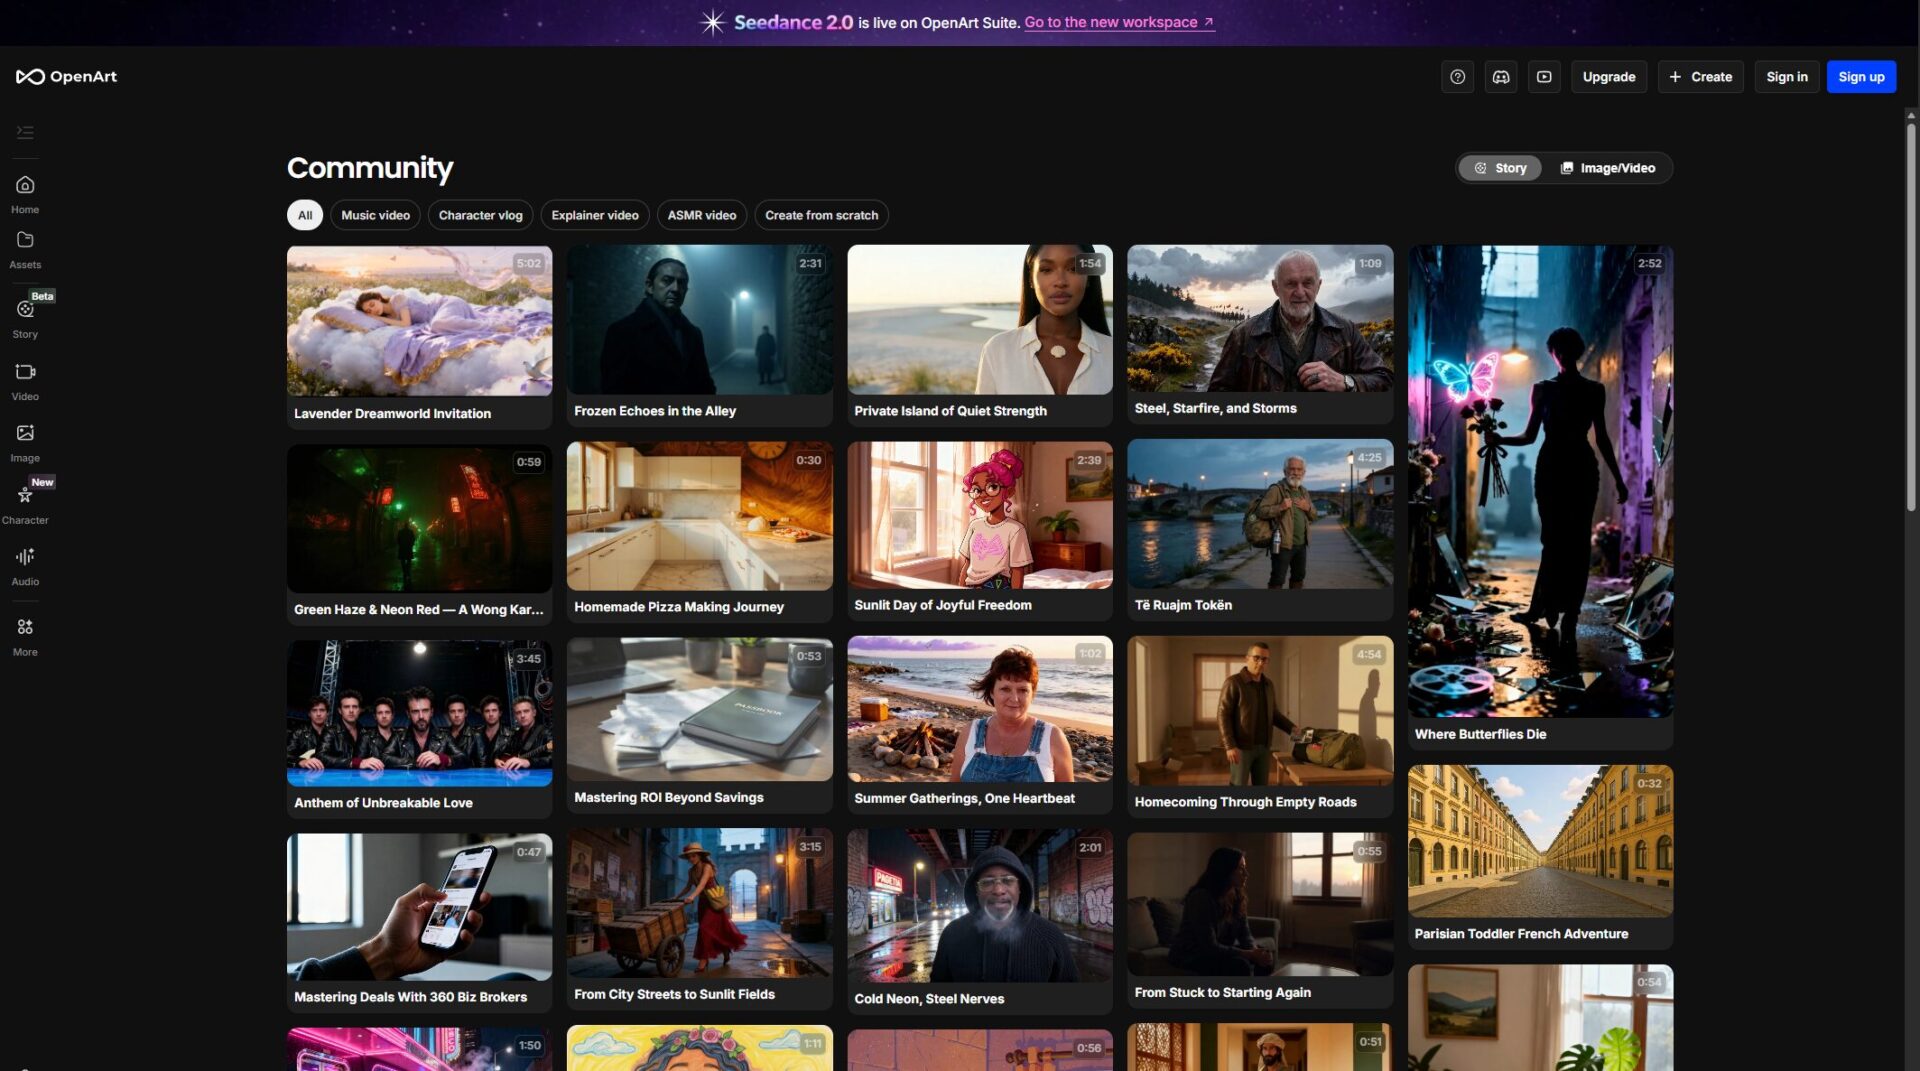Switch community view to Image/Video
The image size is (1920, 1071).
click(x=1607, y=168)
